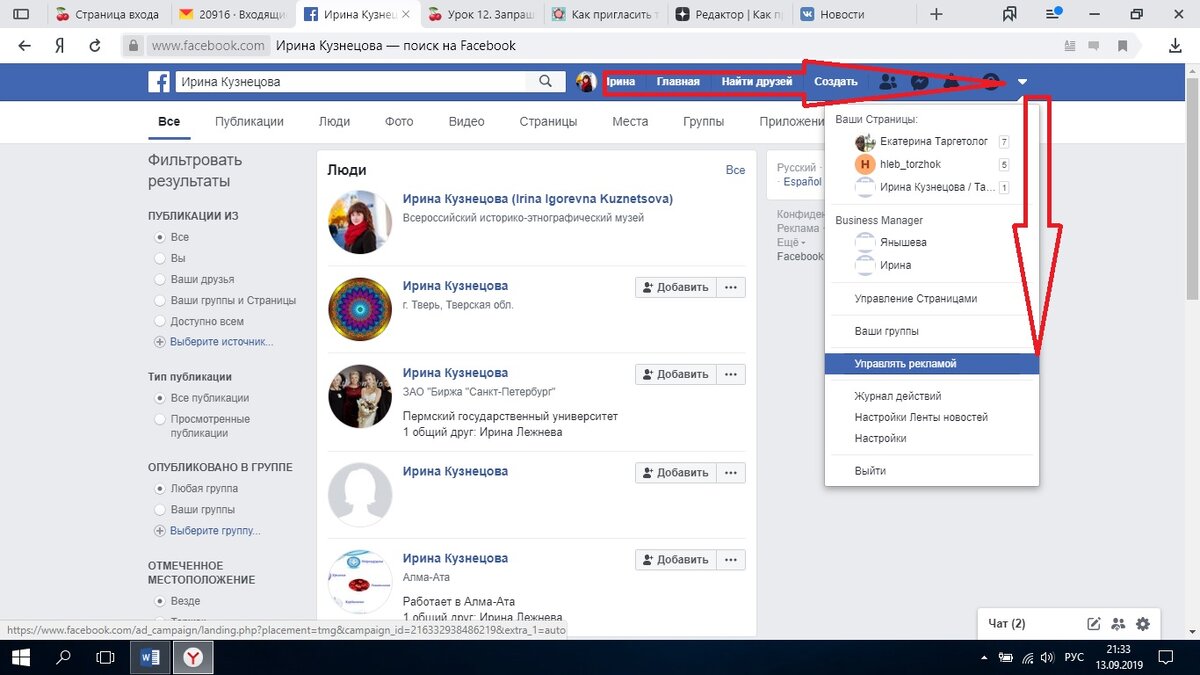
Task: Click the Facebook search input field
Action: [353, 82]
